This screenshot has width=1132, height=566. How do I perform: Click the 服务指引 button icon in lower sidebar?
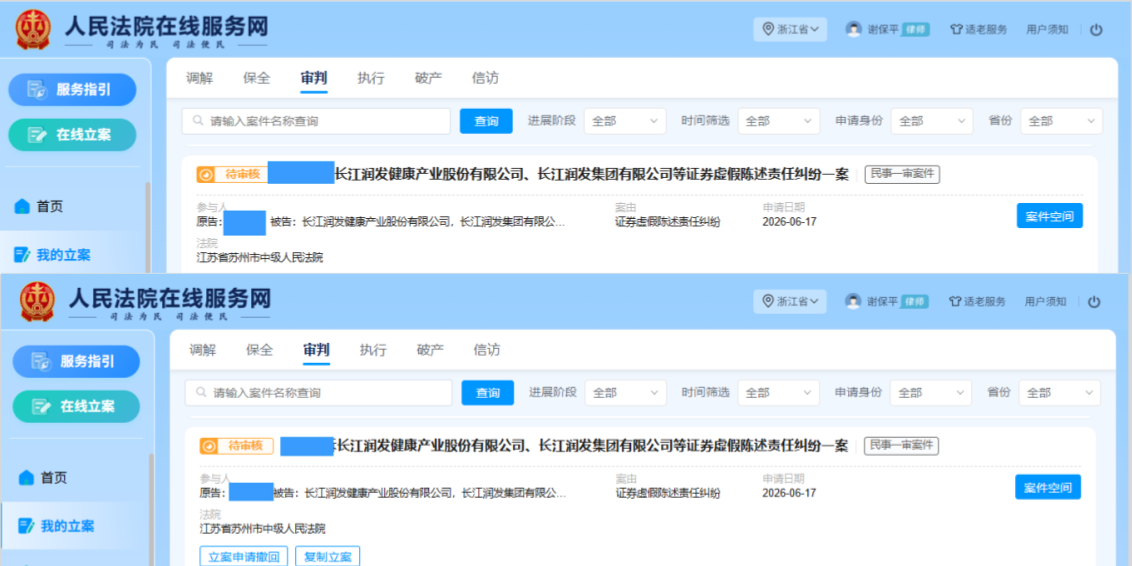tap(41, 362)
